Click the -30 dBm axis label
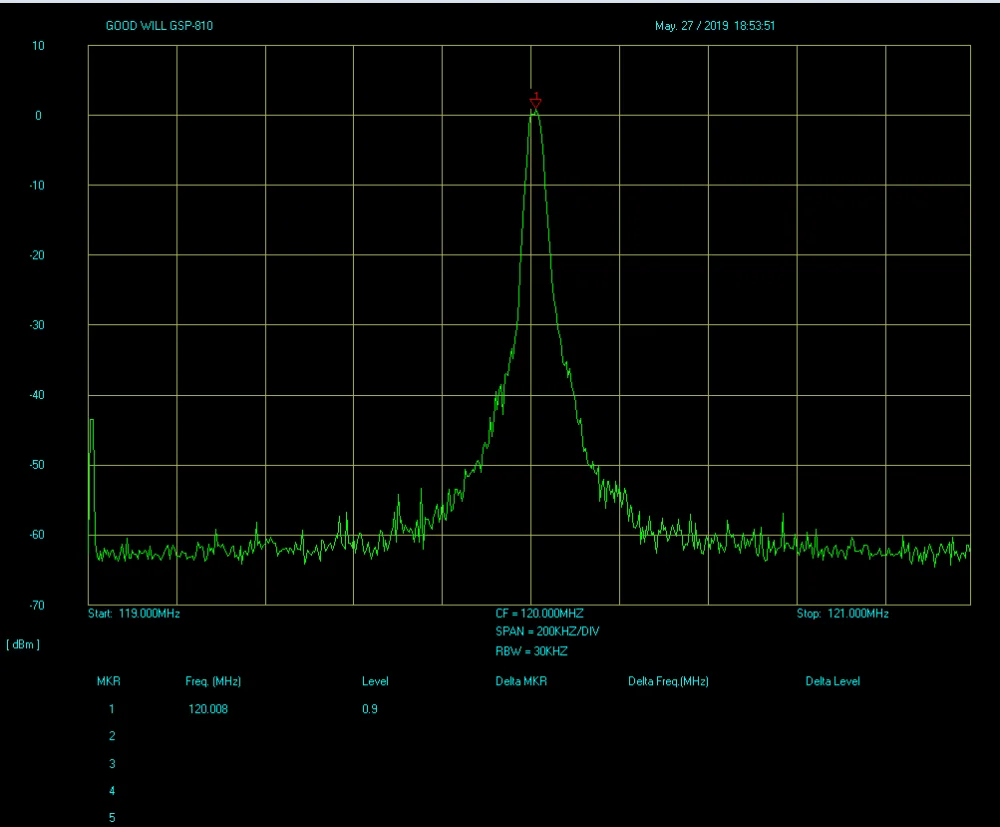1000x827 pixels. pos(37,325)
